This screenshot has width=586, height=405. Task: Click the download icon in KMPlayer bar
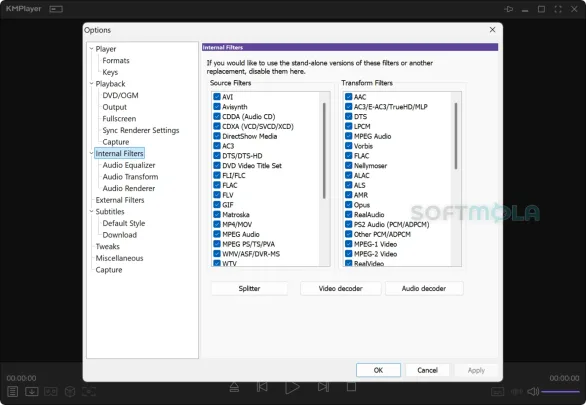pos(32,391)
